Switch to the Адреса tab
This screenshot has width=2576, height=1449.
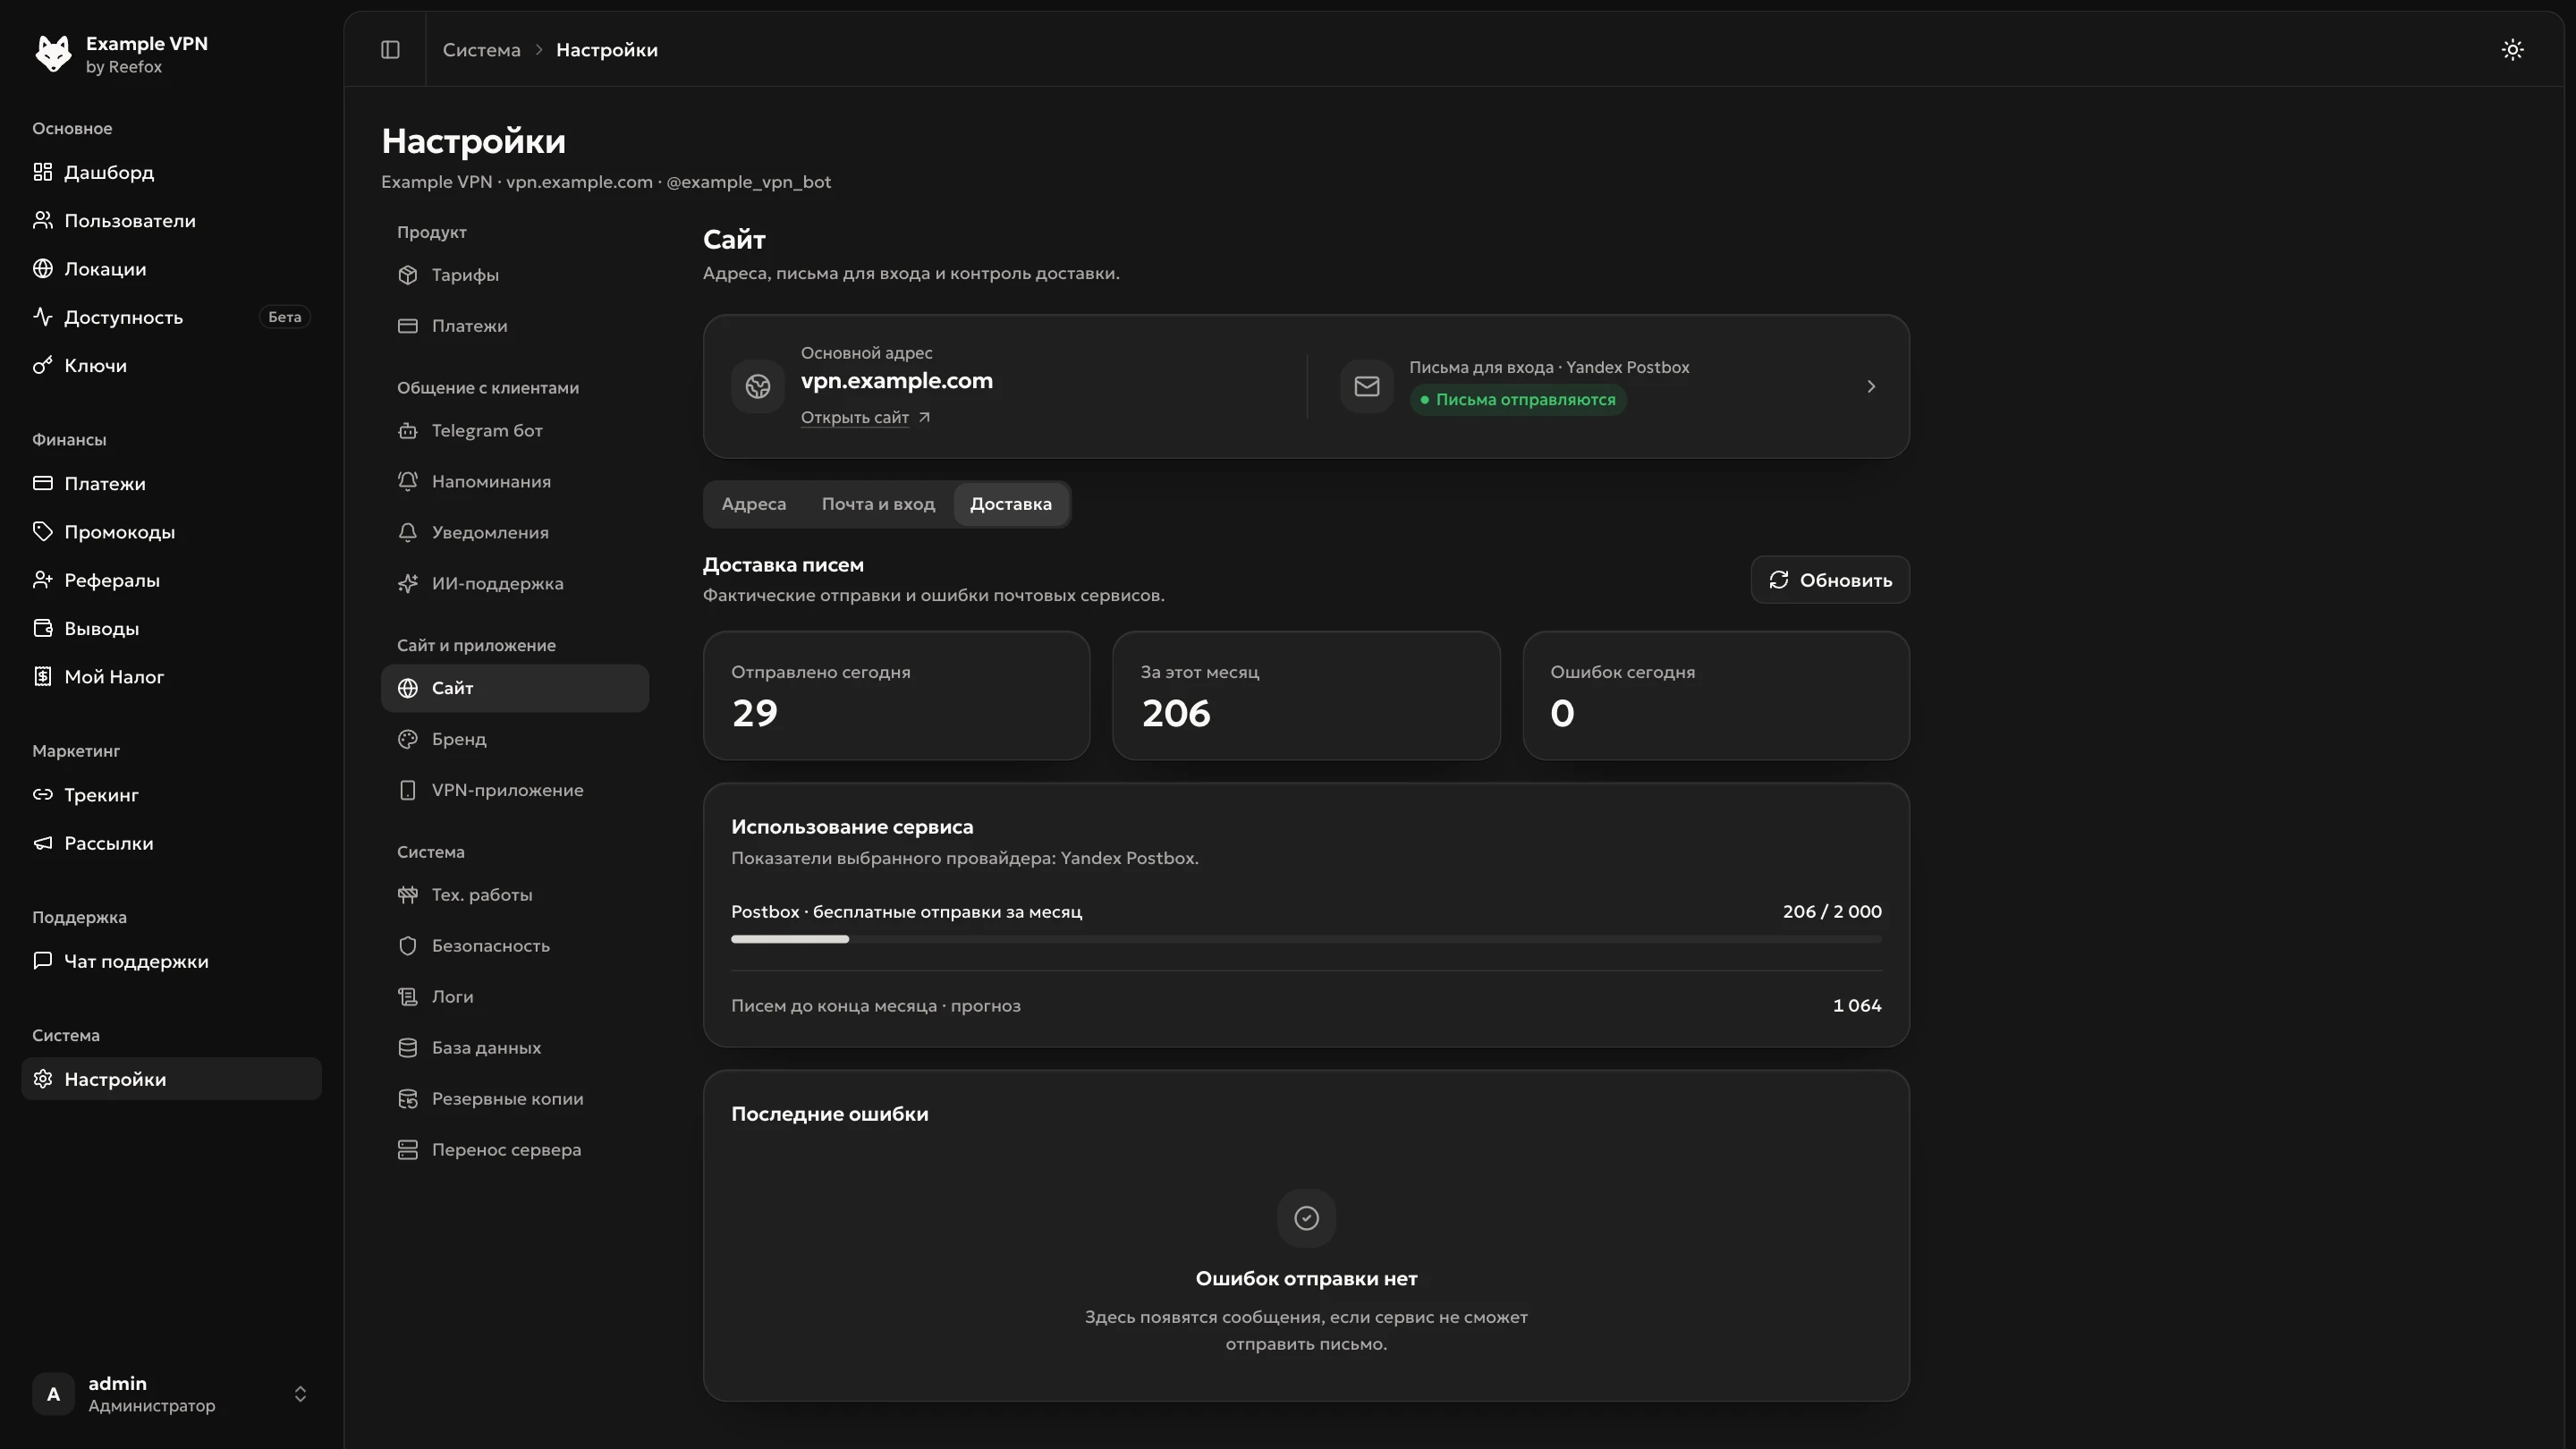point(754,504)
